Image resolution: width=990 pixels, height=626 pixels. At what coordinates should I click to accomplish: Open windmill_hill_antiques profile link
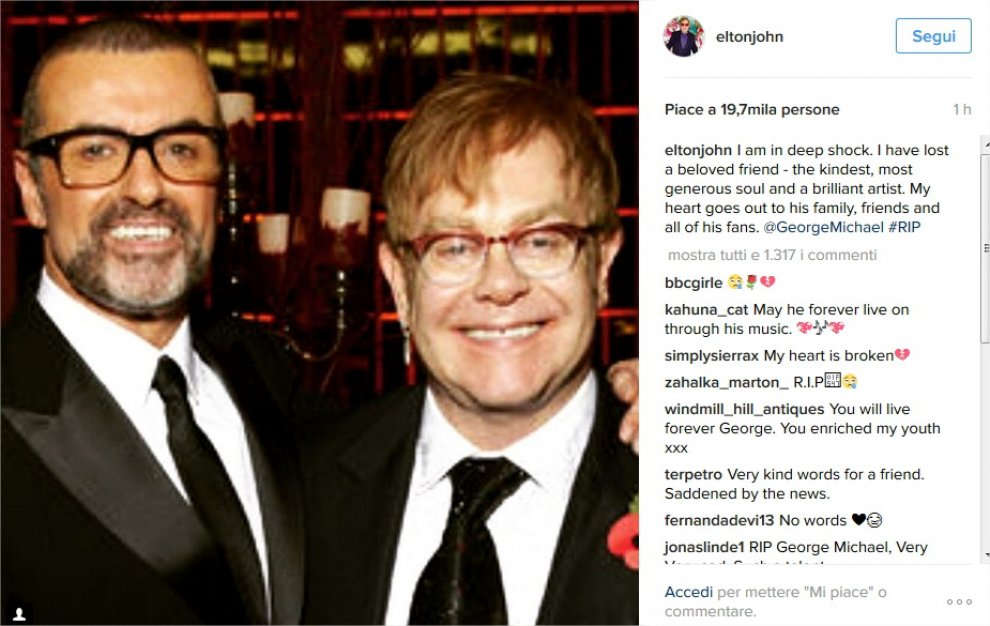coord(744,409)
